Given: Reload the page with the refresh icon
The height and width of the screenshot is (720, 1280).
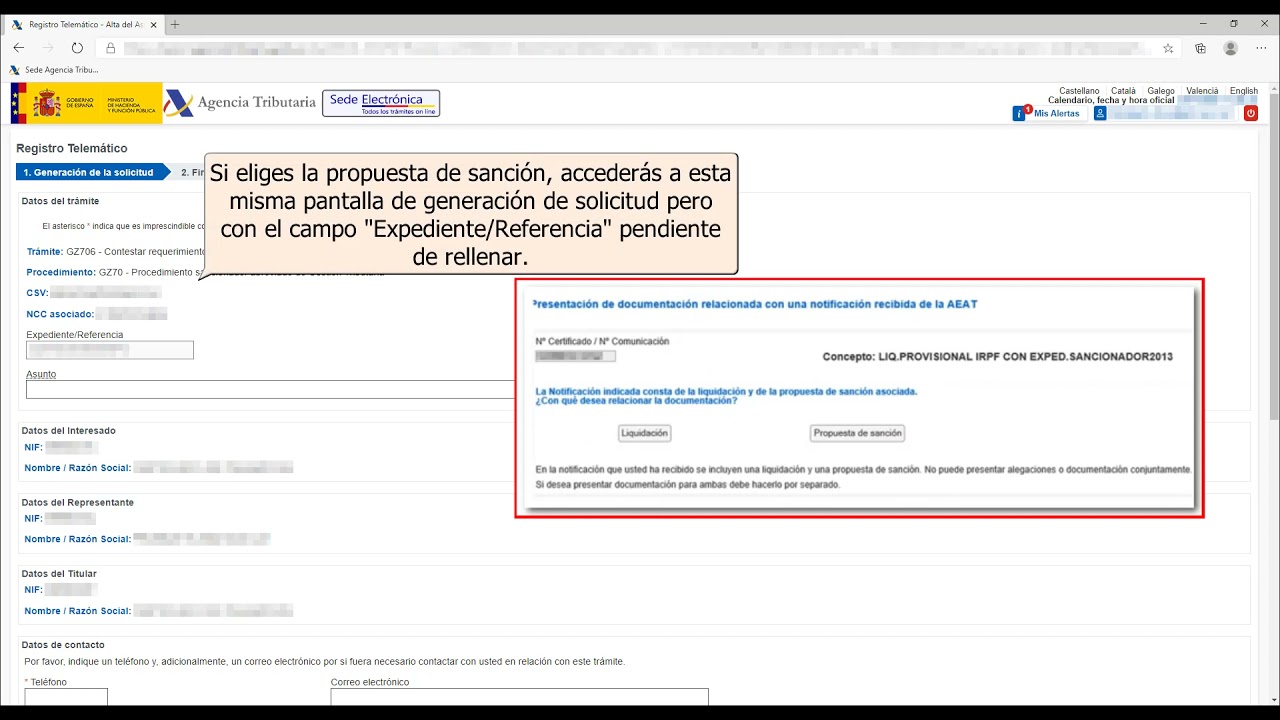Looking at the screenshot, I should coord(77,48).
